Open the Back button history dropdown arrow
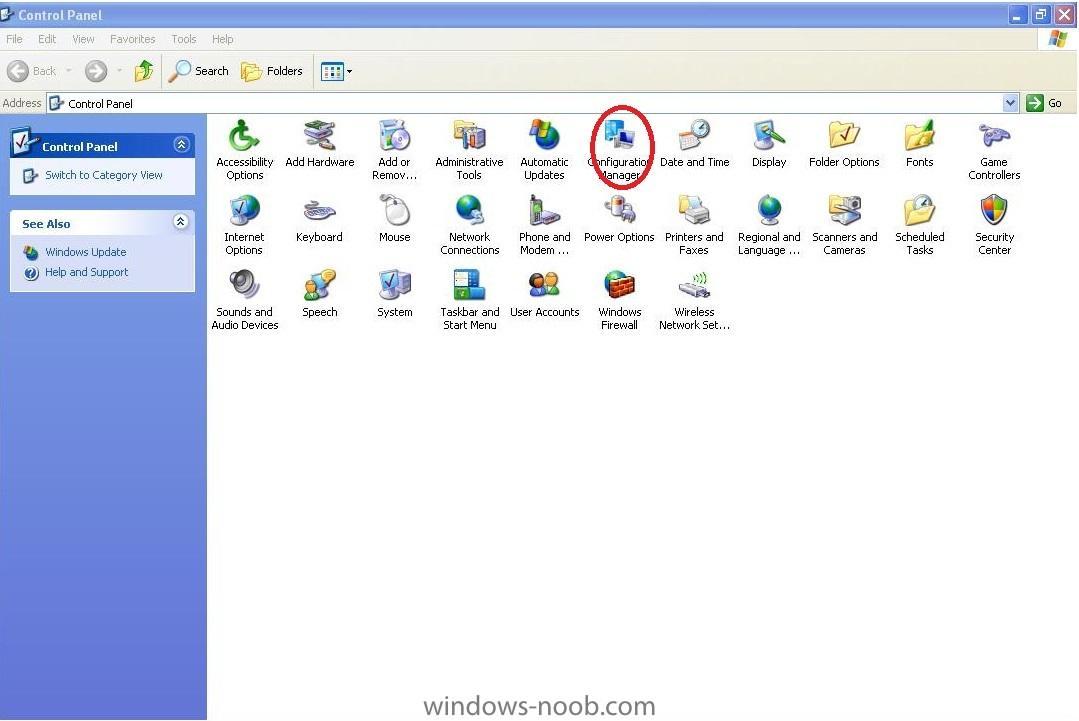1079x721 pixels. (x=68, y=71)
